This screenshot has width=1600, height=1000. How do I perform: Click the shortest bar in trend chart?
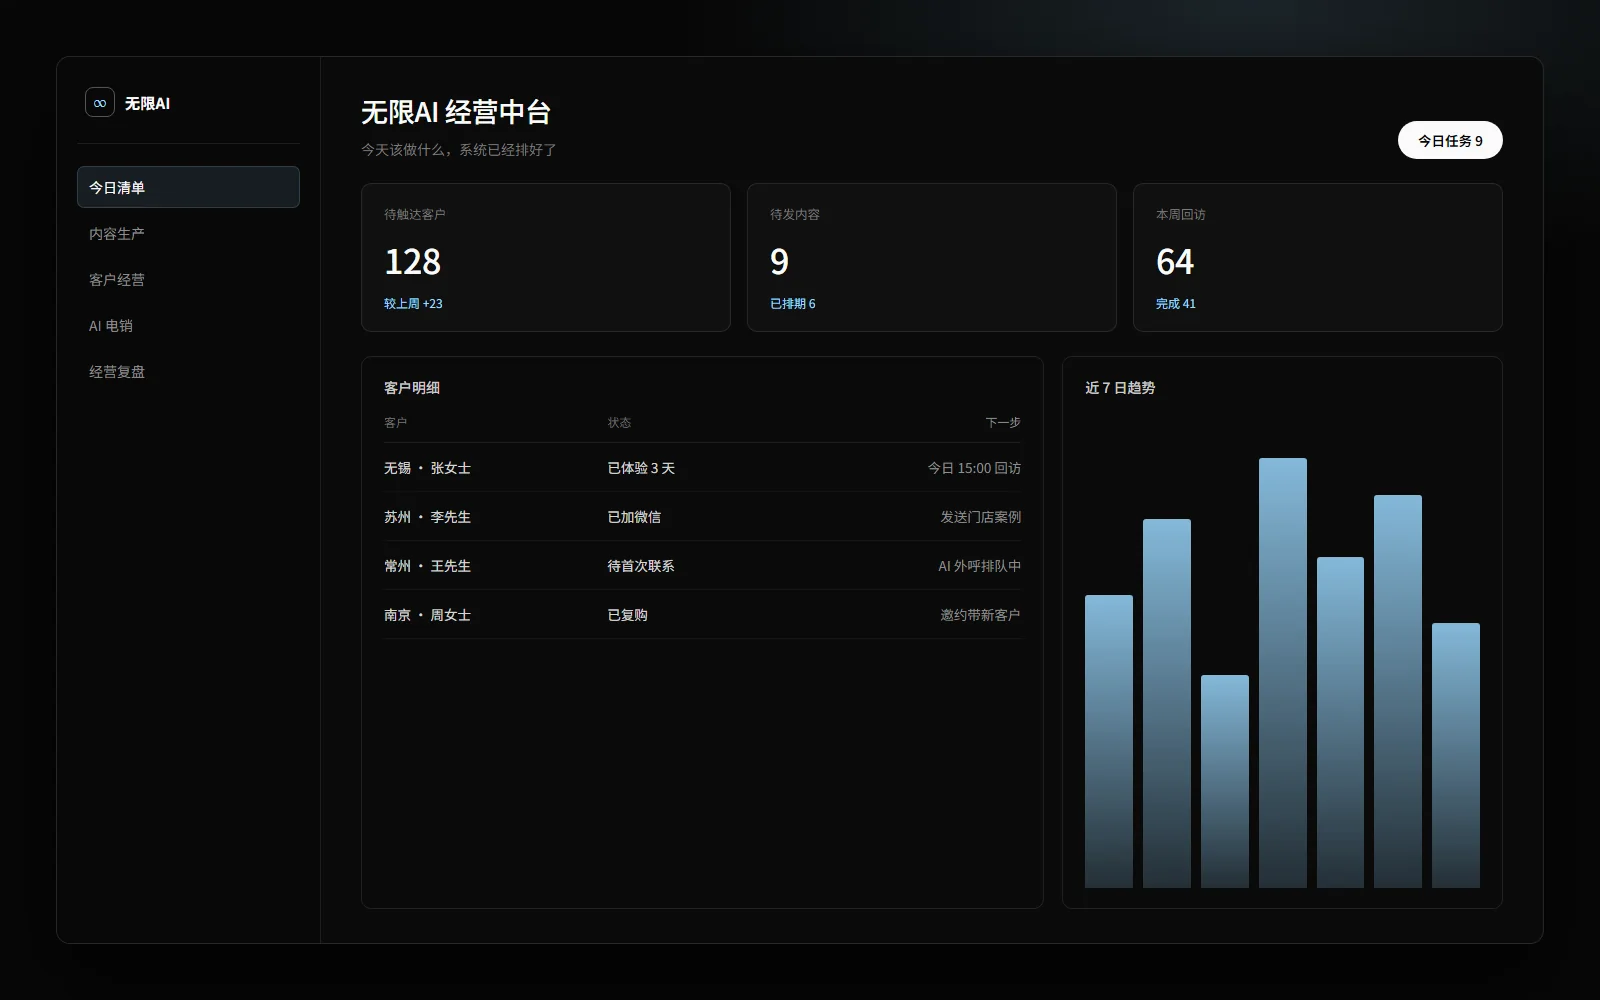[x=1225, y=781]
